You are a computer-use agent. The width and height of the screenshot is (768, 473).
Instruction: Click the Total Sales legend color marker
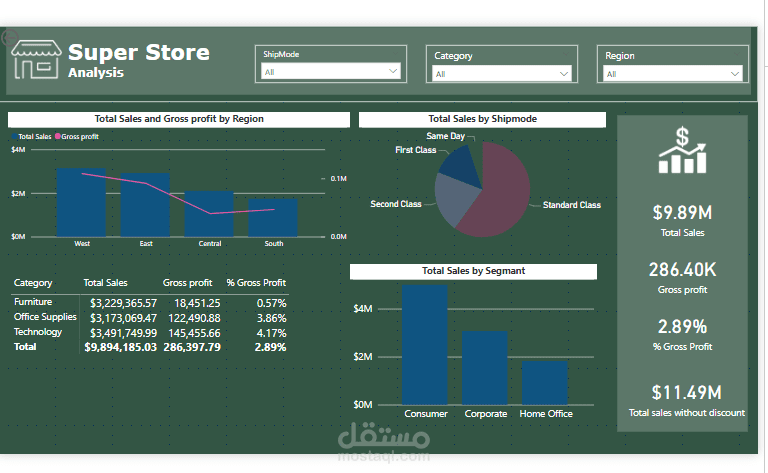click(15, 137)
